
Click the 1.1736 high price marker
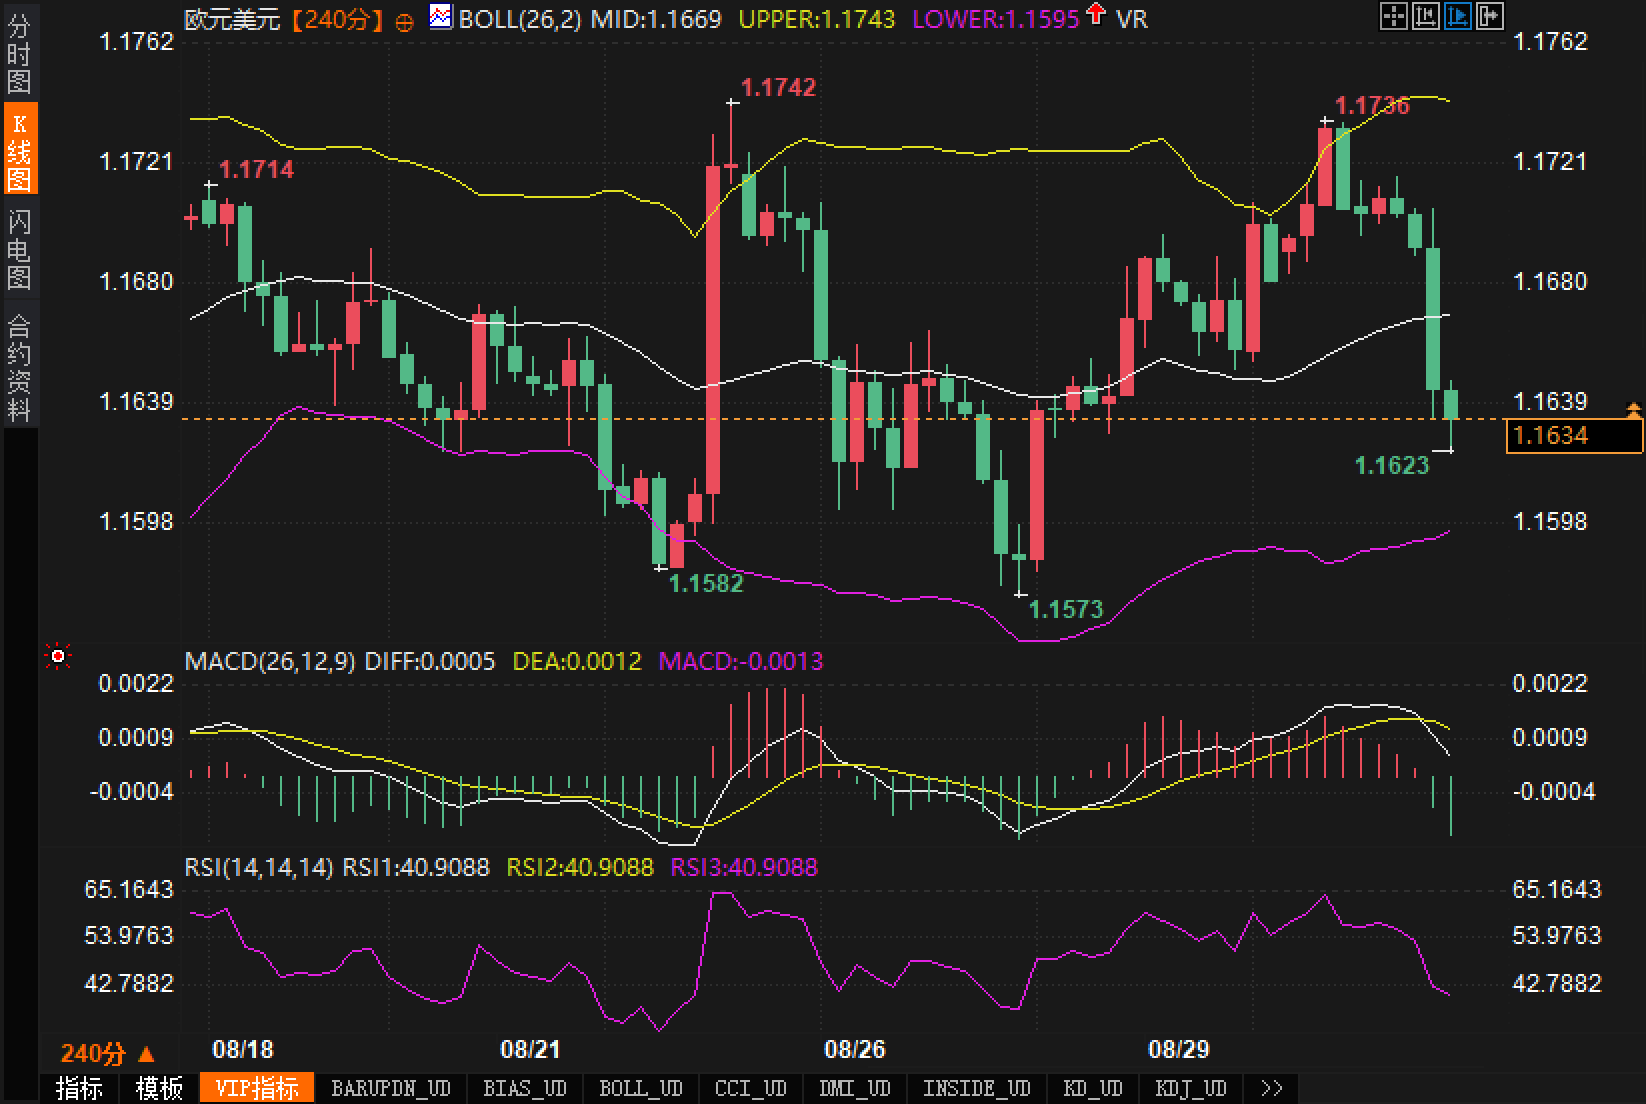(x=1372, y=105)
